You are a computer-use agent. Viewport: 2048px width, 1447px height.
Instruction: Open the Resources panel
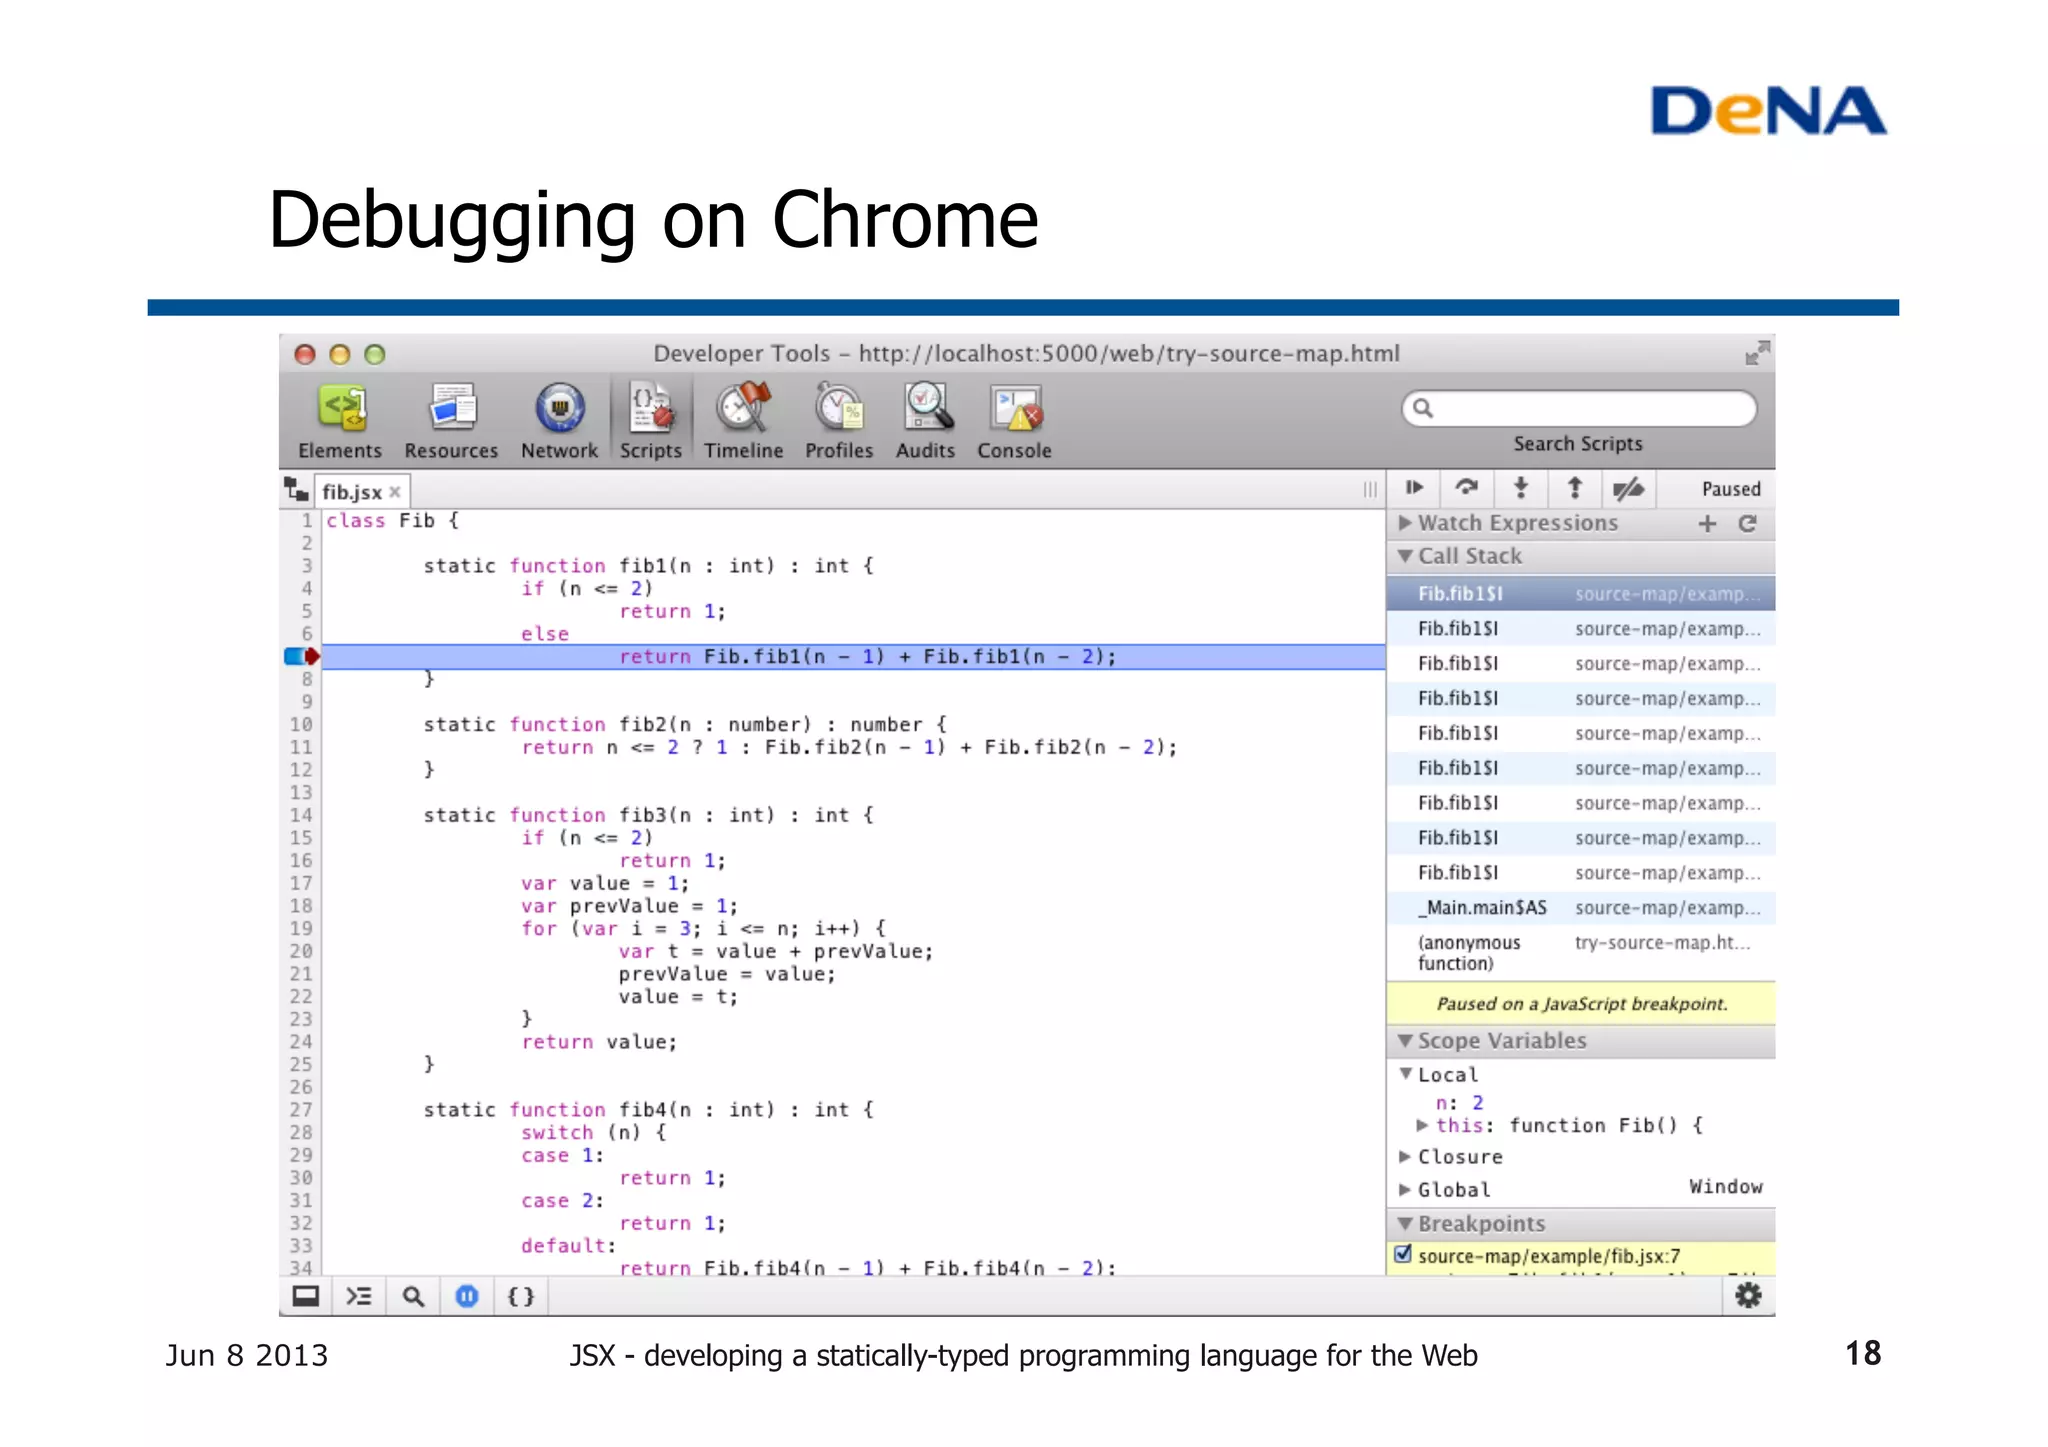[x=451, y=421]
